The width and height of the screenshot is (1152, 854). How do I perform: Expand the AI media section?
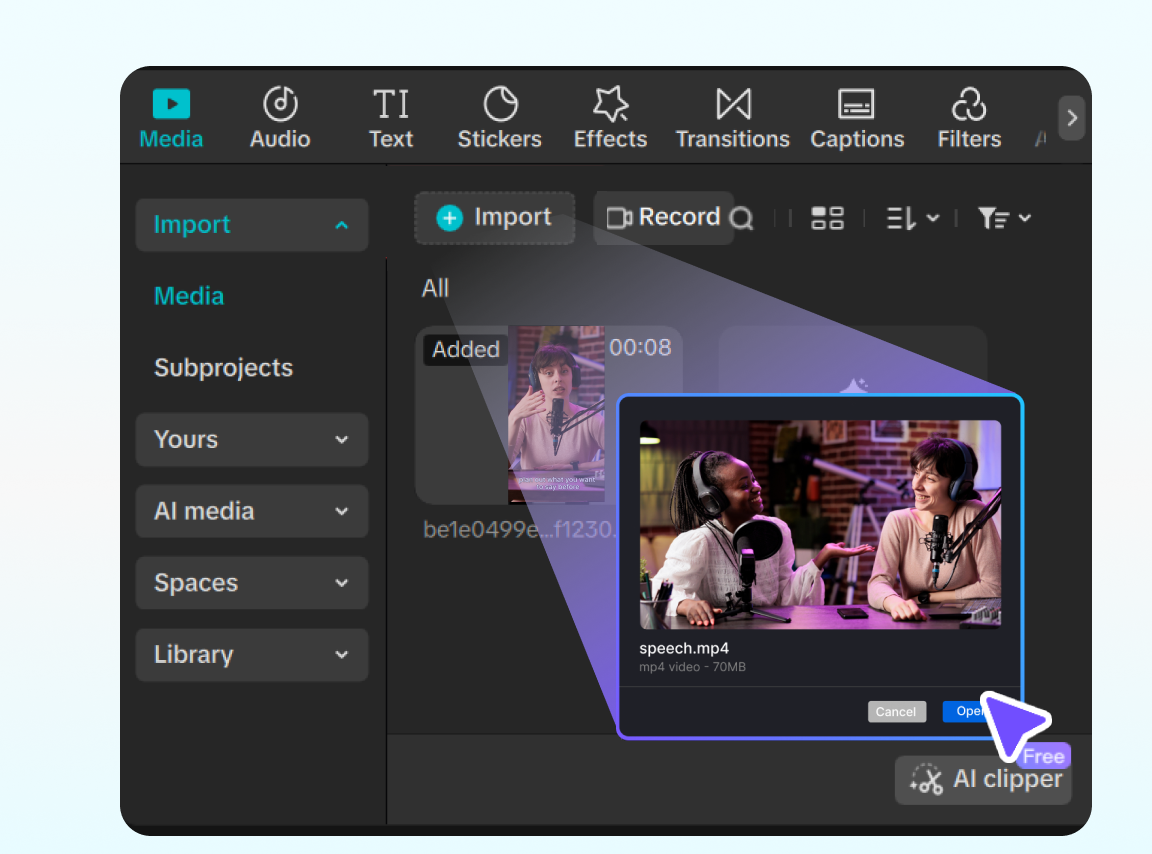coord(251,511)
